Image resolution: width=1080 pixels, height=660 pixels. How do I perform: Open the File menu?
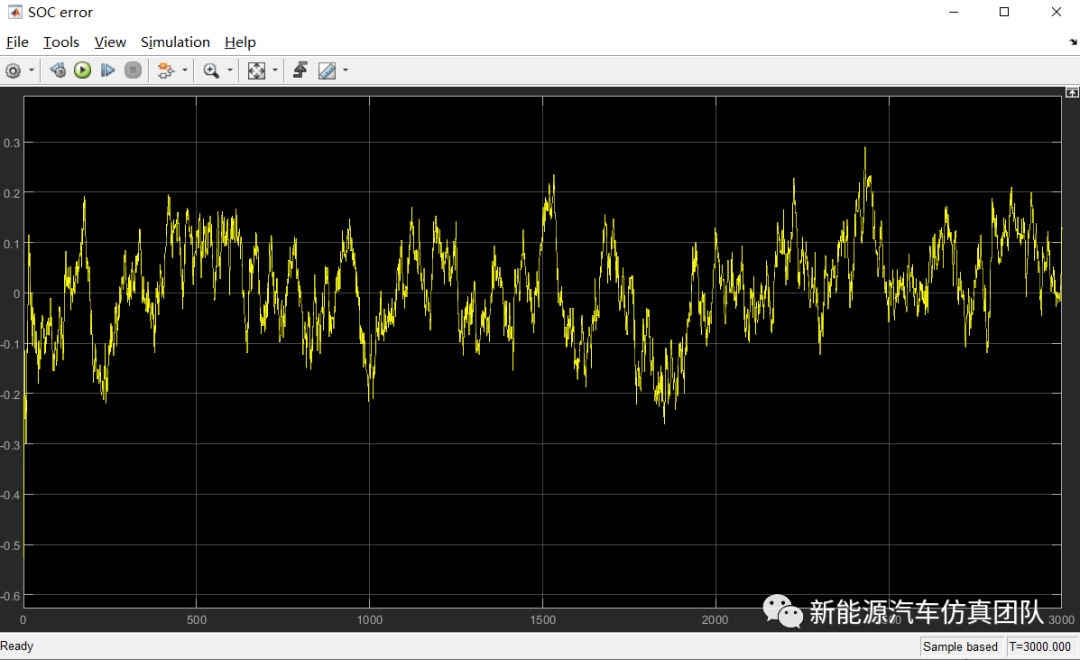[17, 42]
